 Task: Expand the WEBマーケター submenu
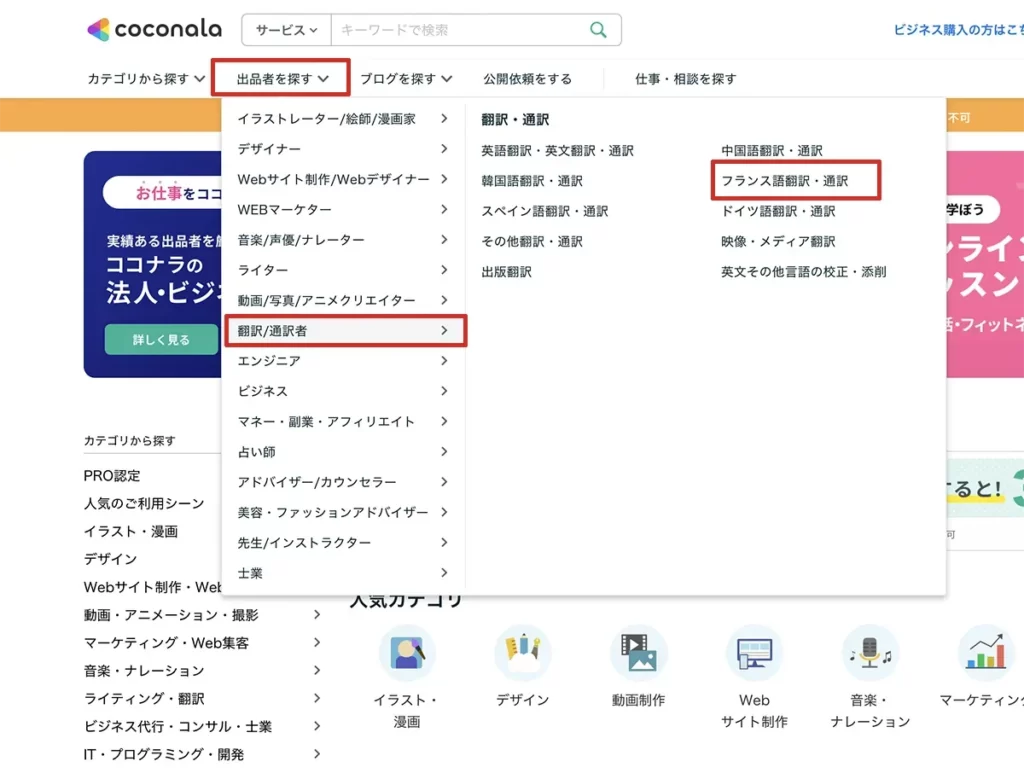[x=344, y=210]
